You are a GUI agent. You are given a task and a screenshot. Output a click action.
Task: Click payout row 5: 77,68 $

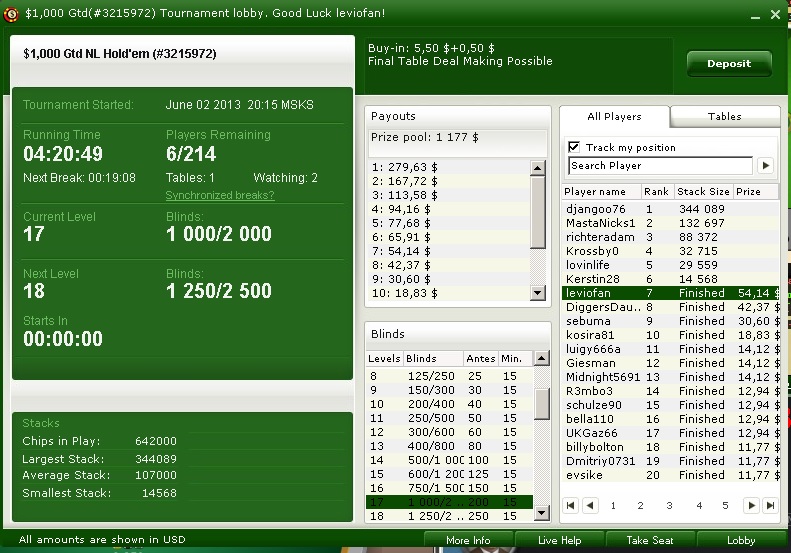tap(449, 223)
